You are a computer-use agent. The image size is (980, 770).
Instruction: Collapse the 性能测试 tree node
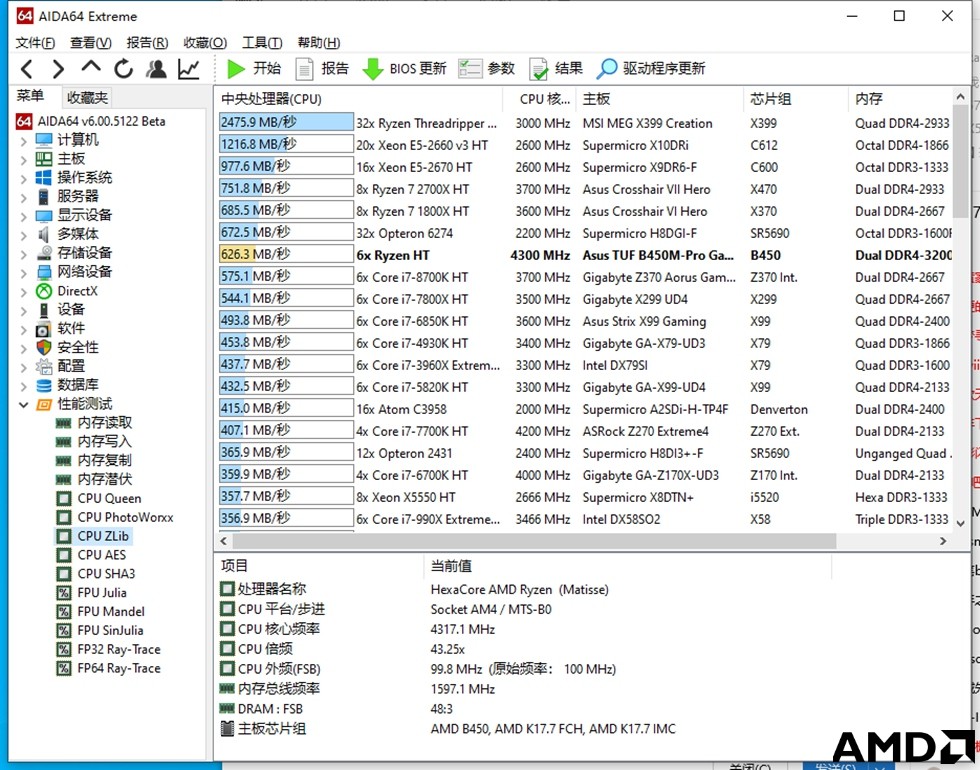pos(23,404)
